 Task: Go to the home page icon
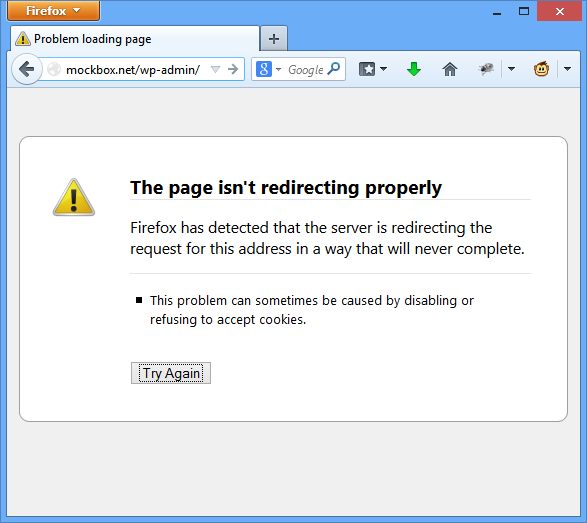450,70
